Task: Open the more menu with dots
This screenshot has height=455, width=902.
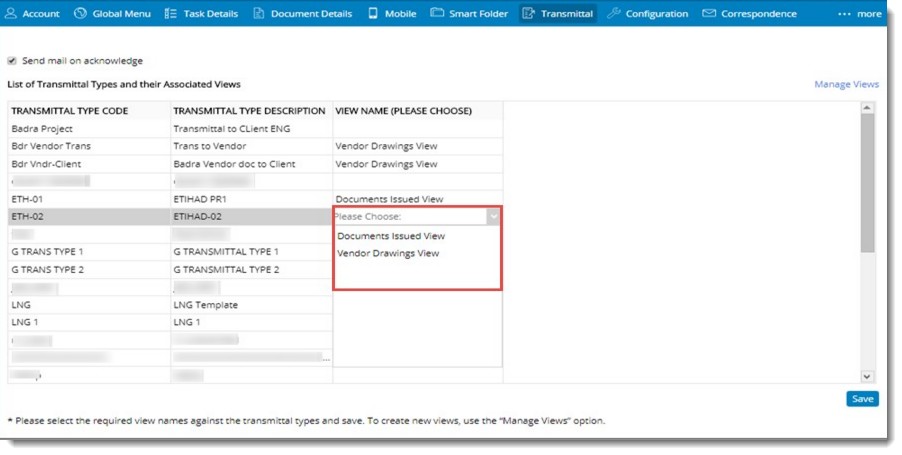Action: coord(859,13)
